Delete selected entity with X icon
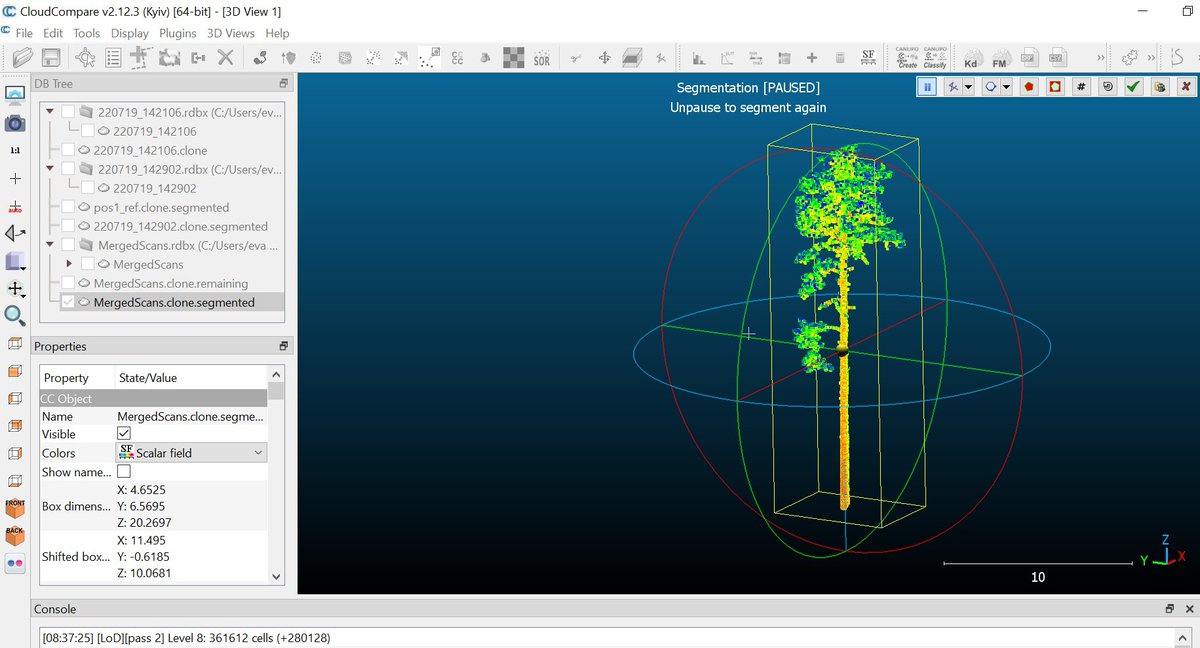Image resolution: width=1200 pixels, height=648 pixels. [225, 58]
